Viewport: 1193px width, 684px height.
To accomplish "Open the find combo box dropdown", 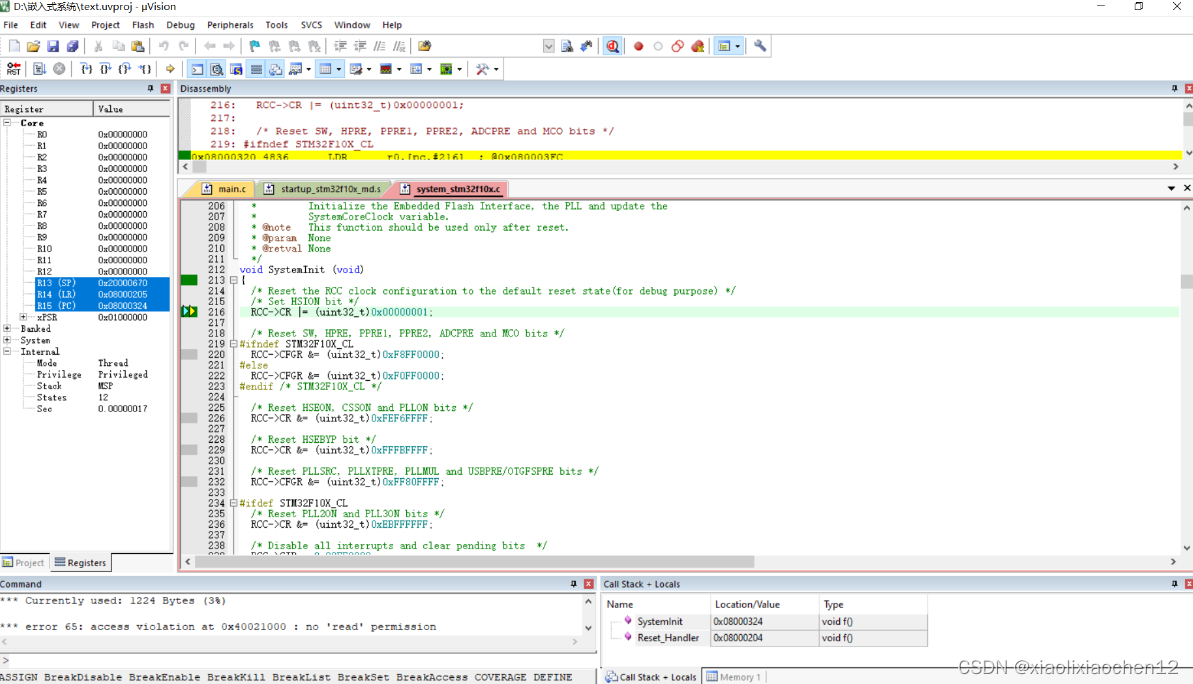I will click(x=549, y=46).
